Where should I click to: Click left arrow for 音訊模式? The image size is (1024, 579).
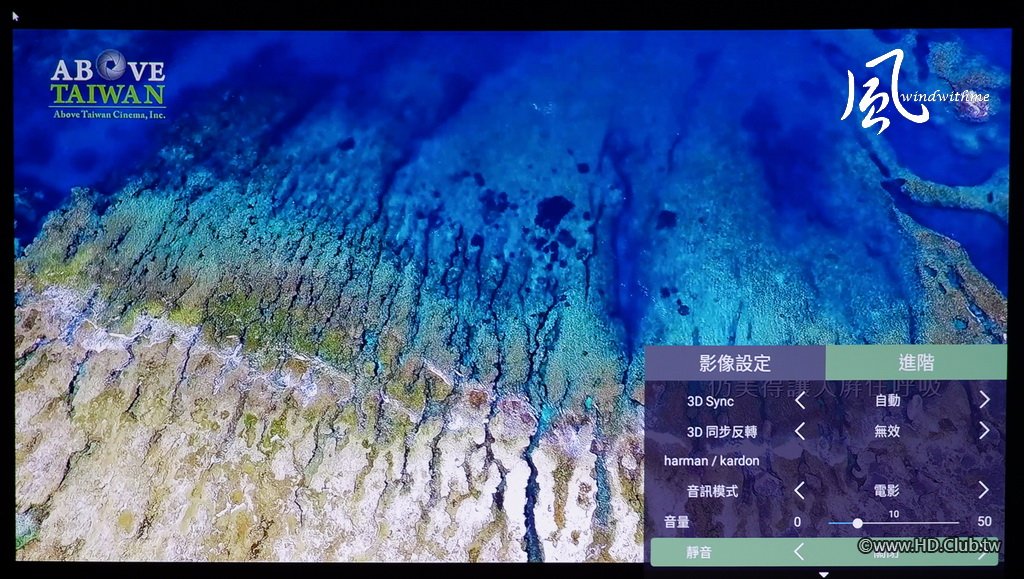pyautogui.click(x=799, y=490)
